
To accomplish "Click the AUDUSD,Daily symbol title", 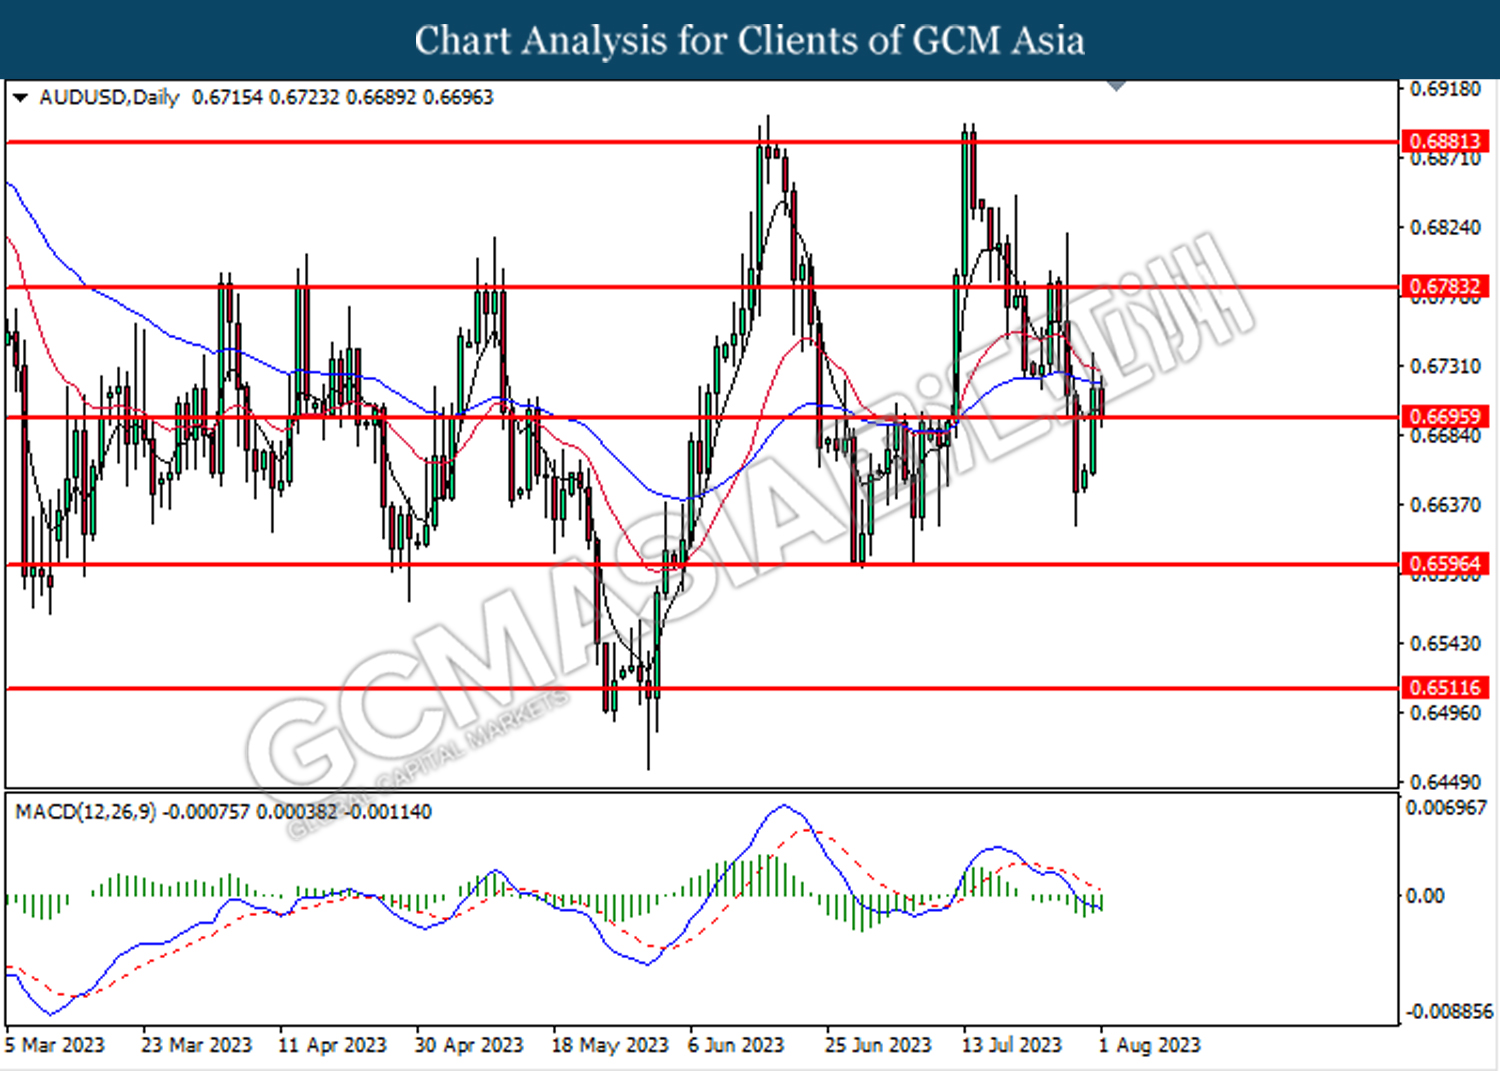I will click(109, 97).
